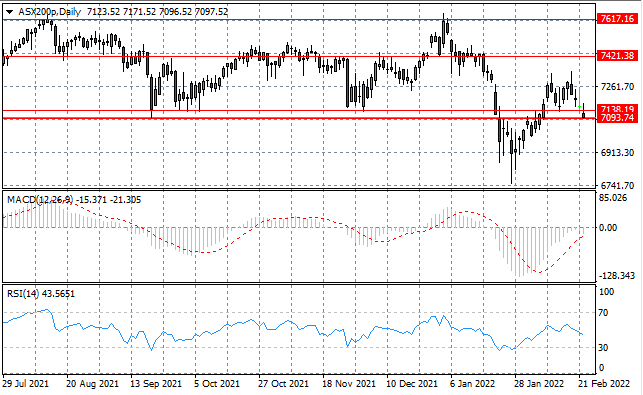The image size is (643, 395).
Task: Click the RSI 30 scale value
Action: 604,347
